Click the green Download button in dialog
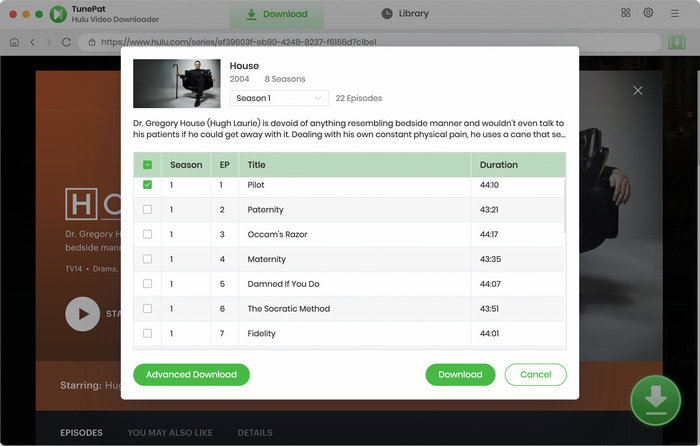The height and width of the screenshot is (446, 700). click(460, 375)
